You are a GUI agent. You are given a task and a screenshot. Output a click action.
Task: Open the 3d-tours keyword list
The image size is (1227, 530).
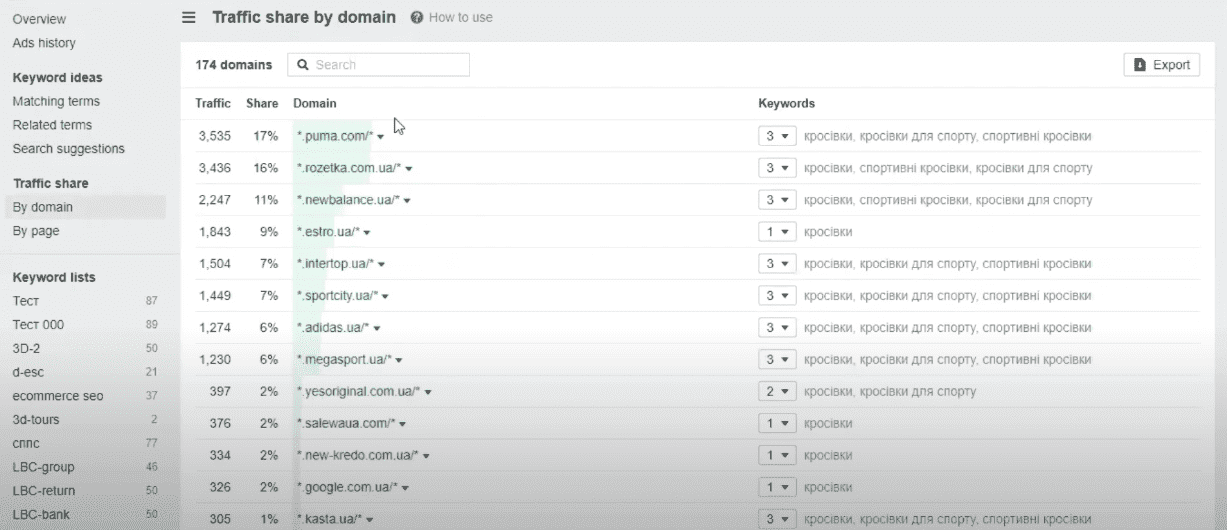click(36, 420)
